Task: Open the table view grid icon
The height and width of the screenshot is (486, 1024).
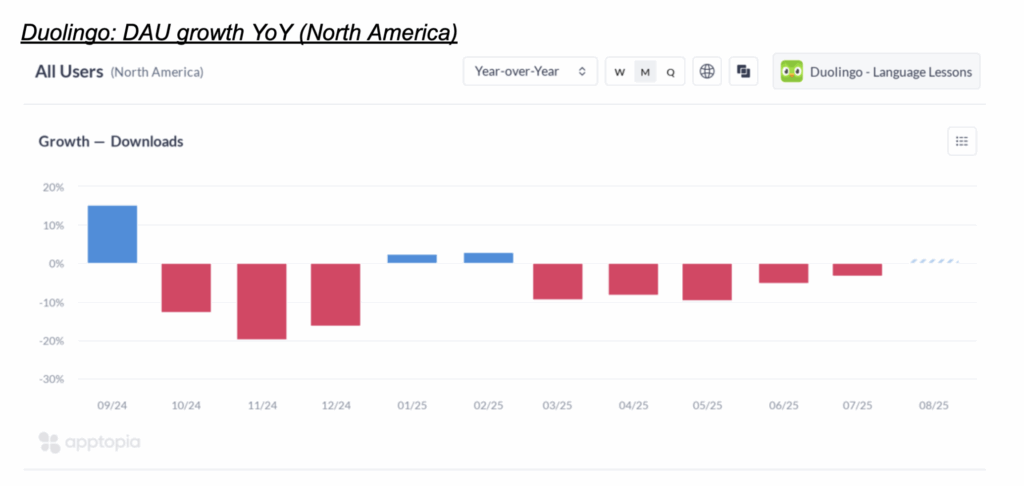Action: [x=961, y=141]
